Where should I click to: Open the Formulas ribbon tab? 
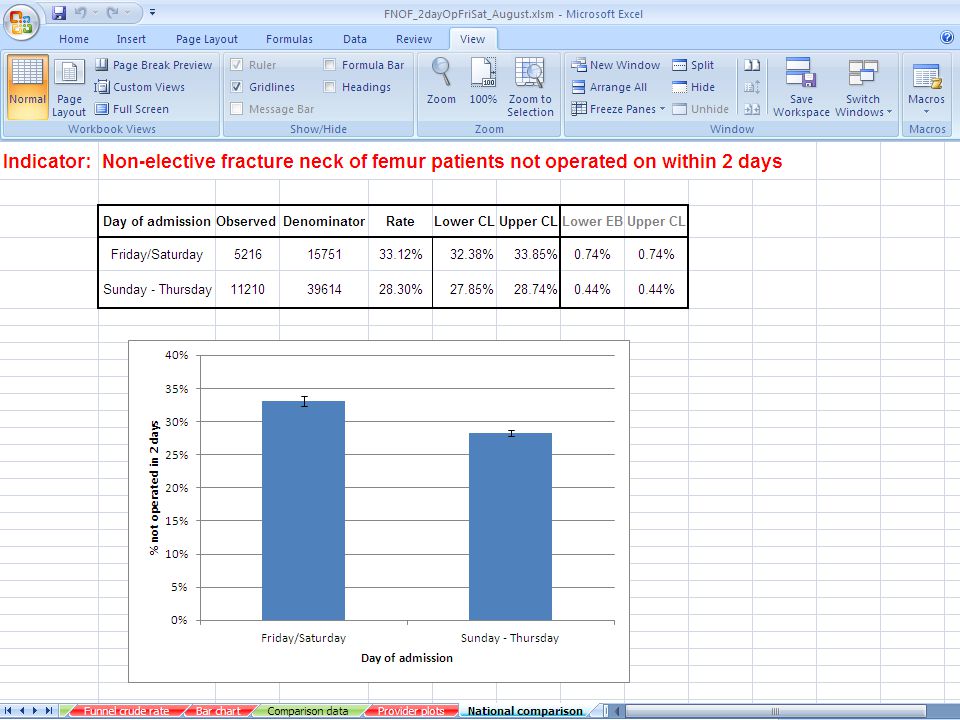click(x=289, y=39)
